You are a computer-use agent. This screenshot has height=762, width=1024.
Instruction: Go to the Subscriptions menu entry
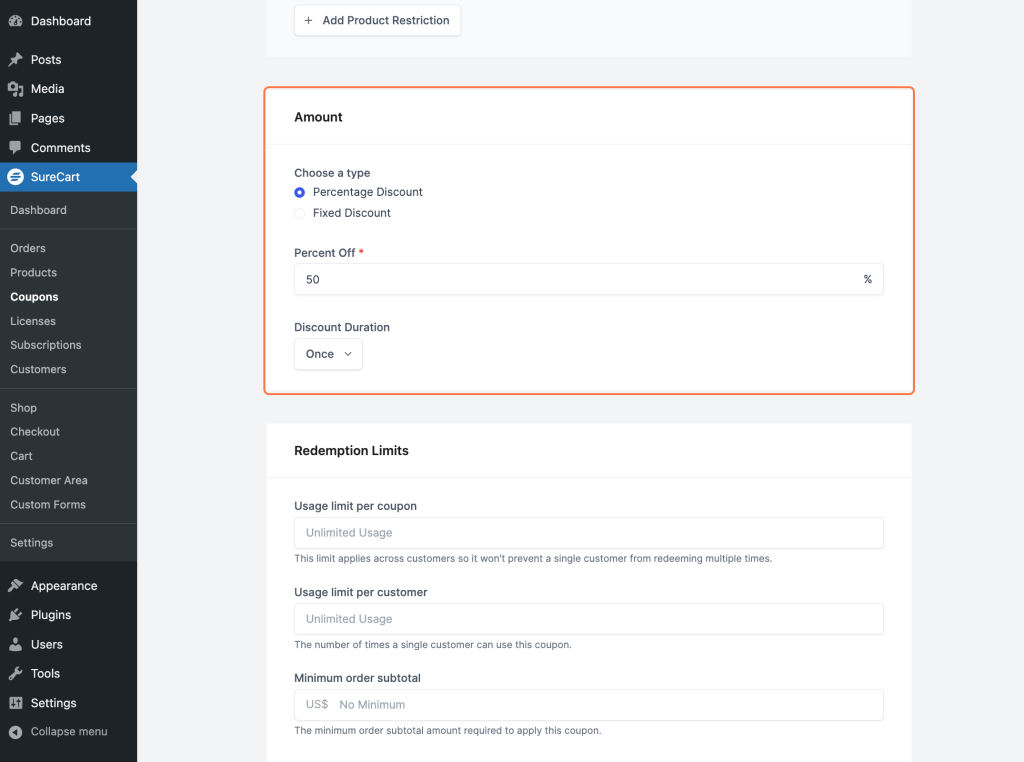pos(46,345)
